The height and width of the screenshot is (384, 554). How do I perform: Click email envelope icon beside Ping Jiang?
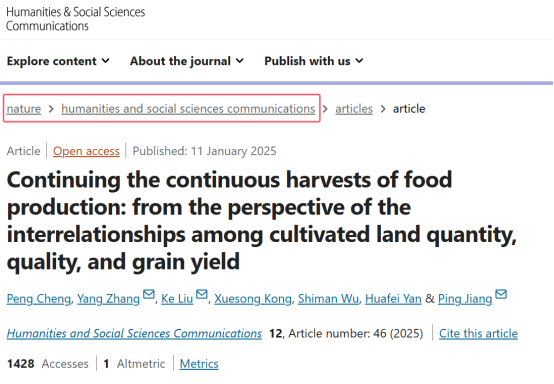(x=501, y=294)
